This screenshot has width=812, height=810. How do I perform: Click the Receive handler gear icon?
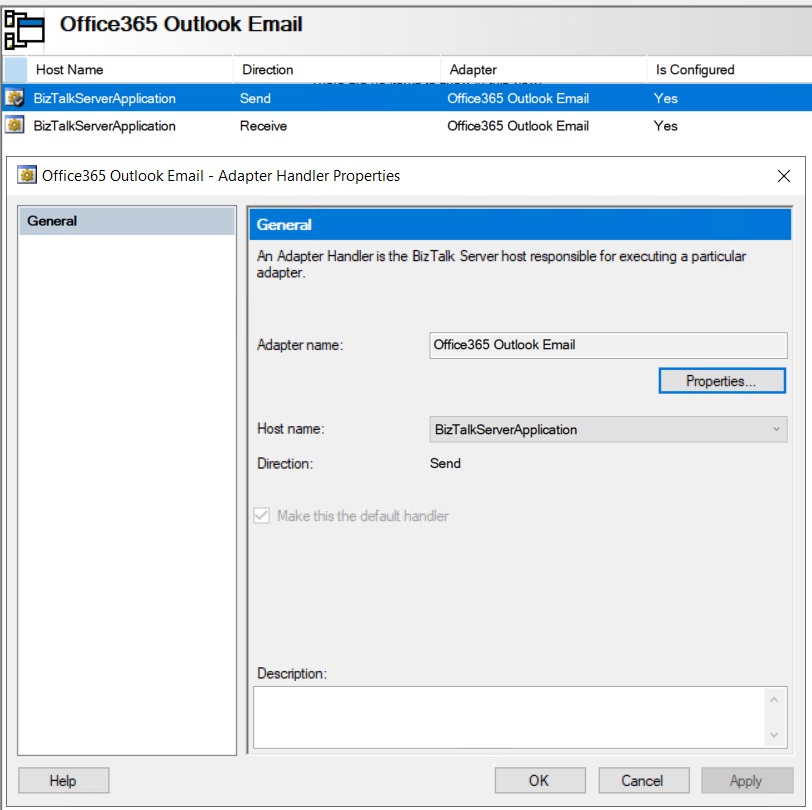click(12, 125)
